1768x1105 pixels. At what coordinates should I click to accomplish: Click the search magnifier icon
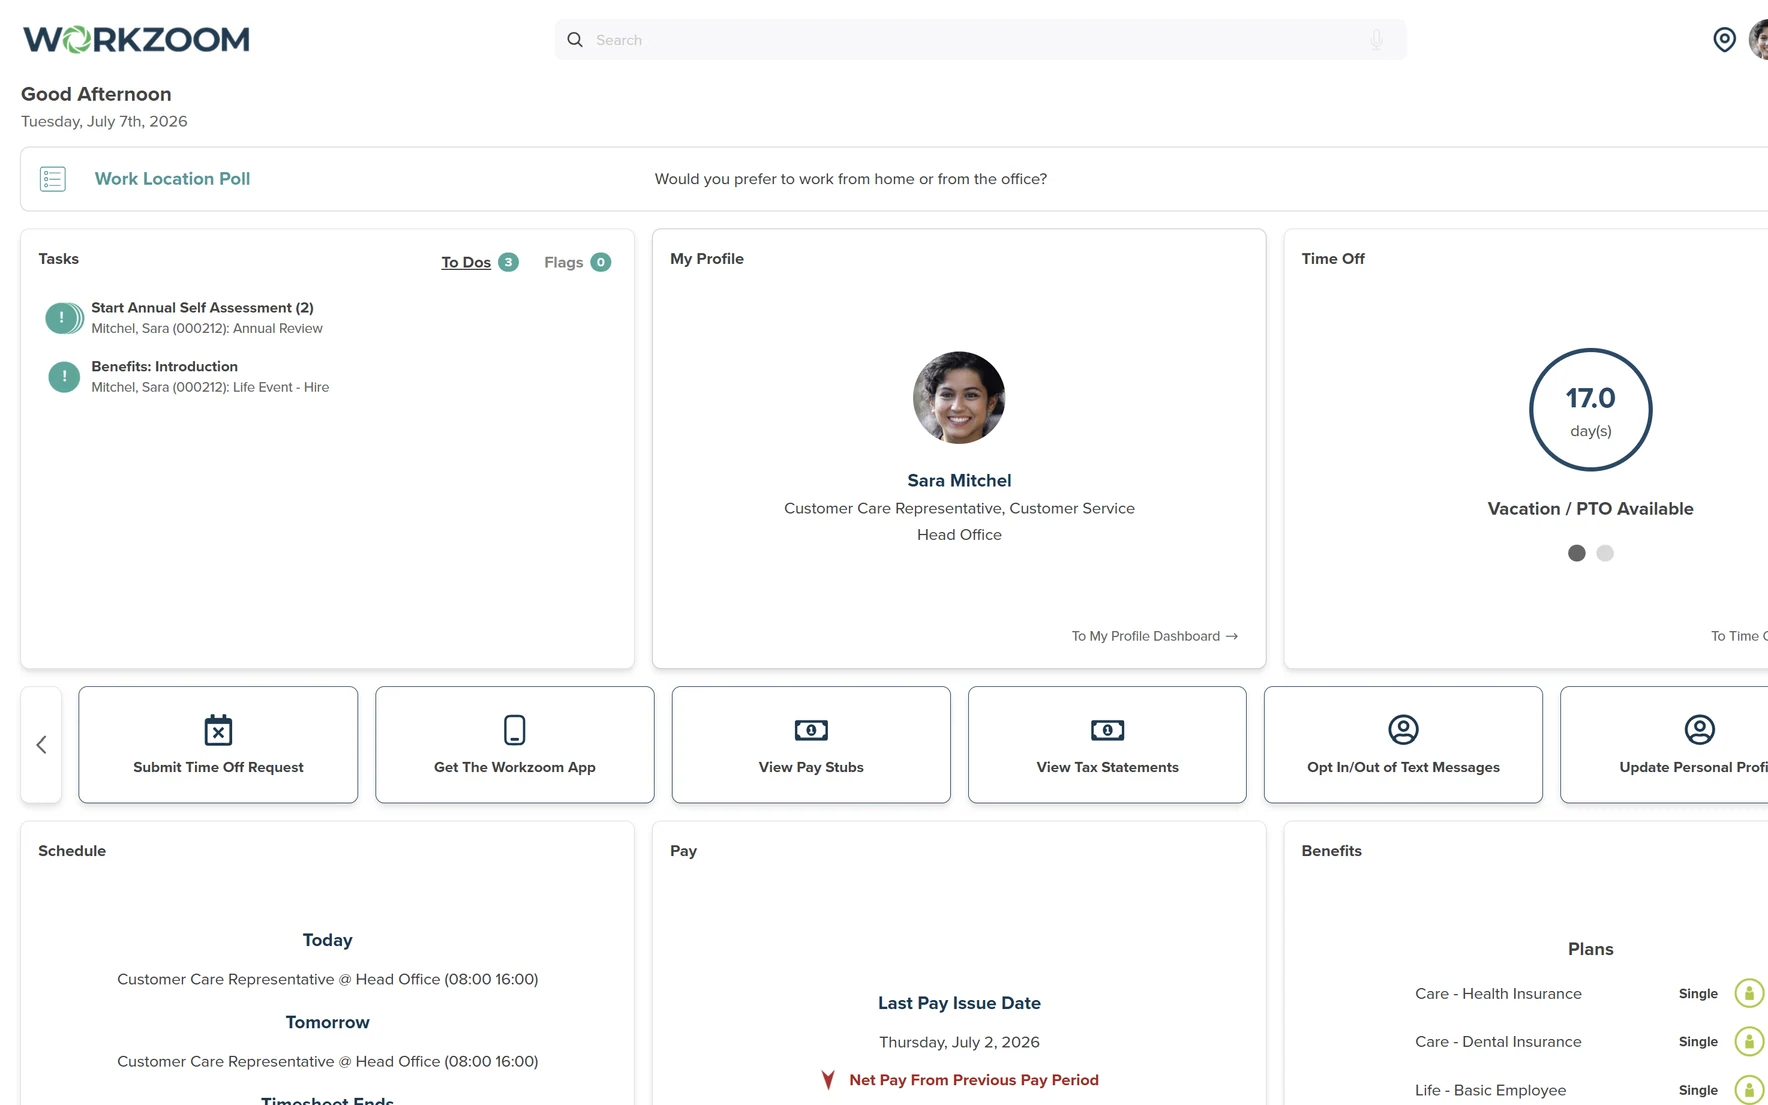tap(575, 40)
